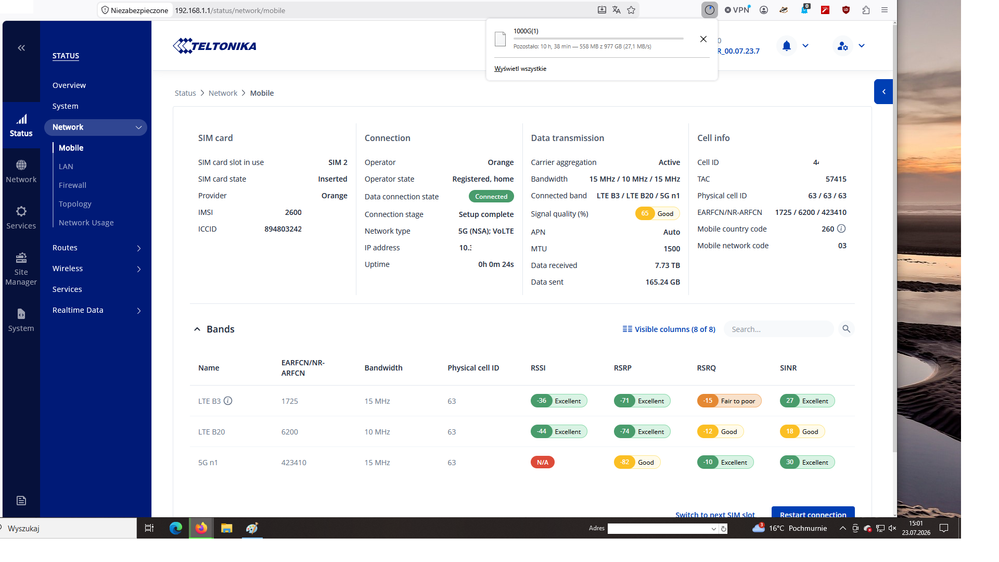
Task: Click the info icon beside Mobile country code
Action: point(841,229)
